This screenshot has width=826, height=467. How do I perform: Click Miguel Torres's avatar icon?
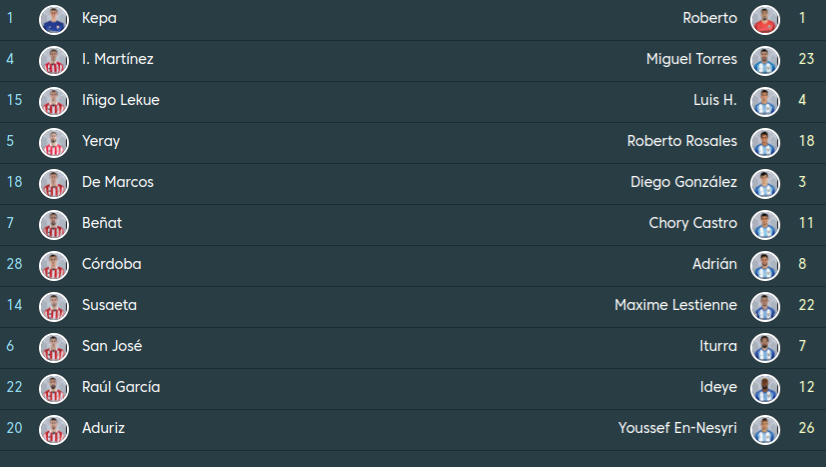click(x=765, y=60)
